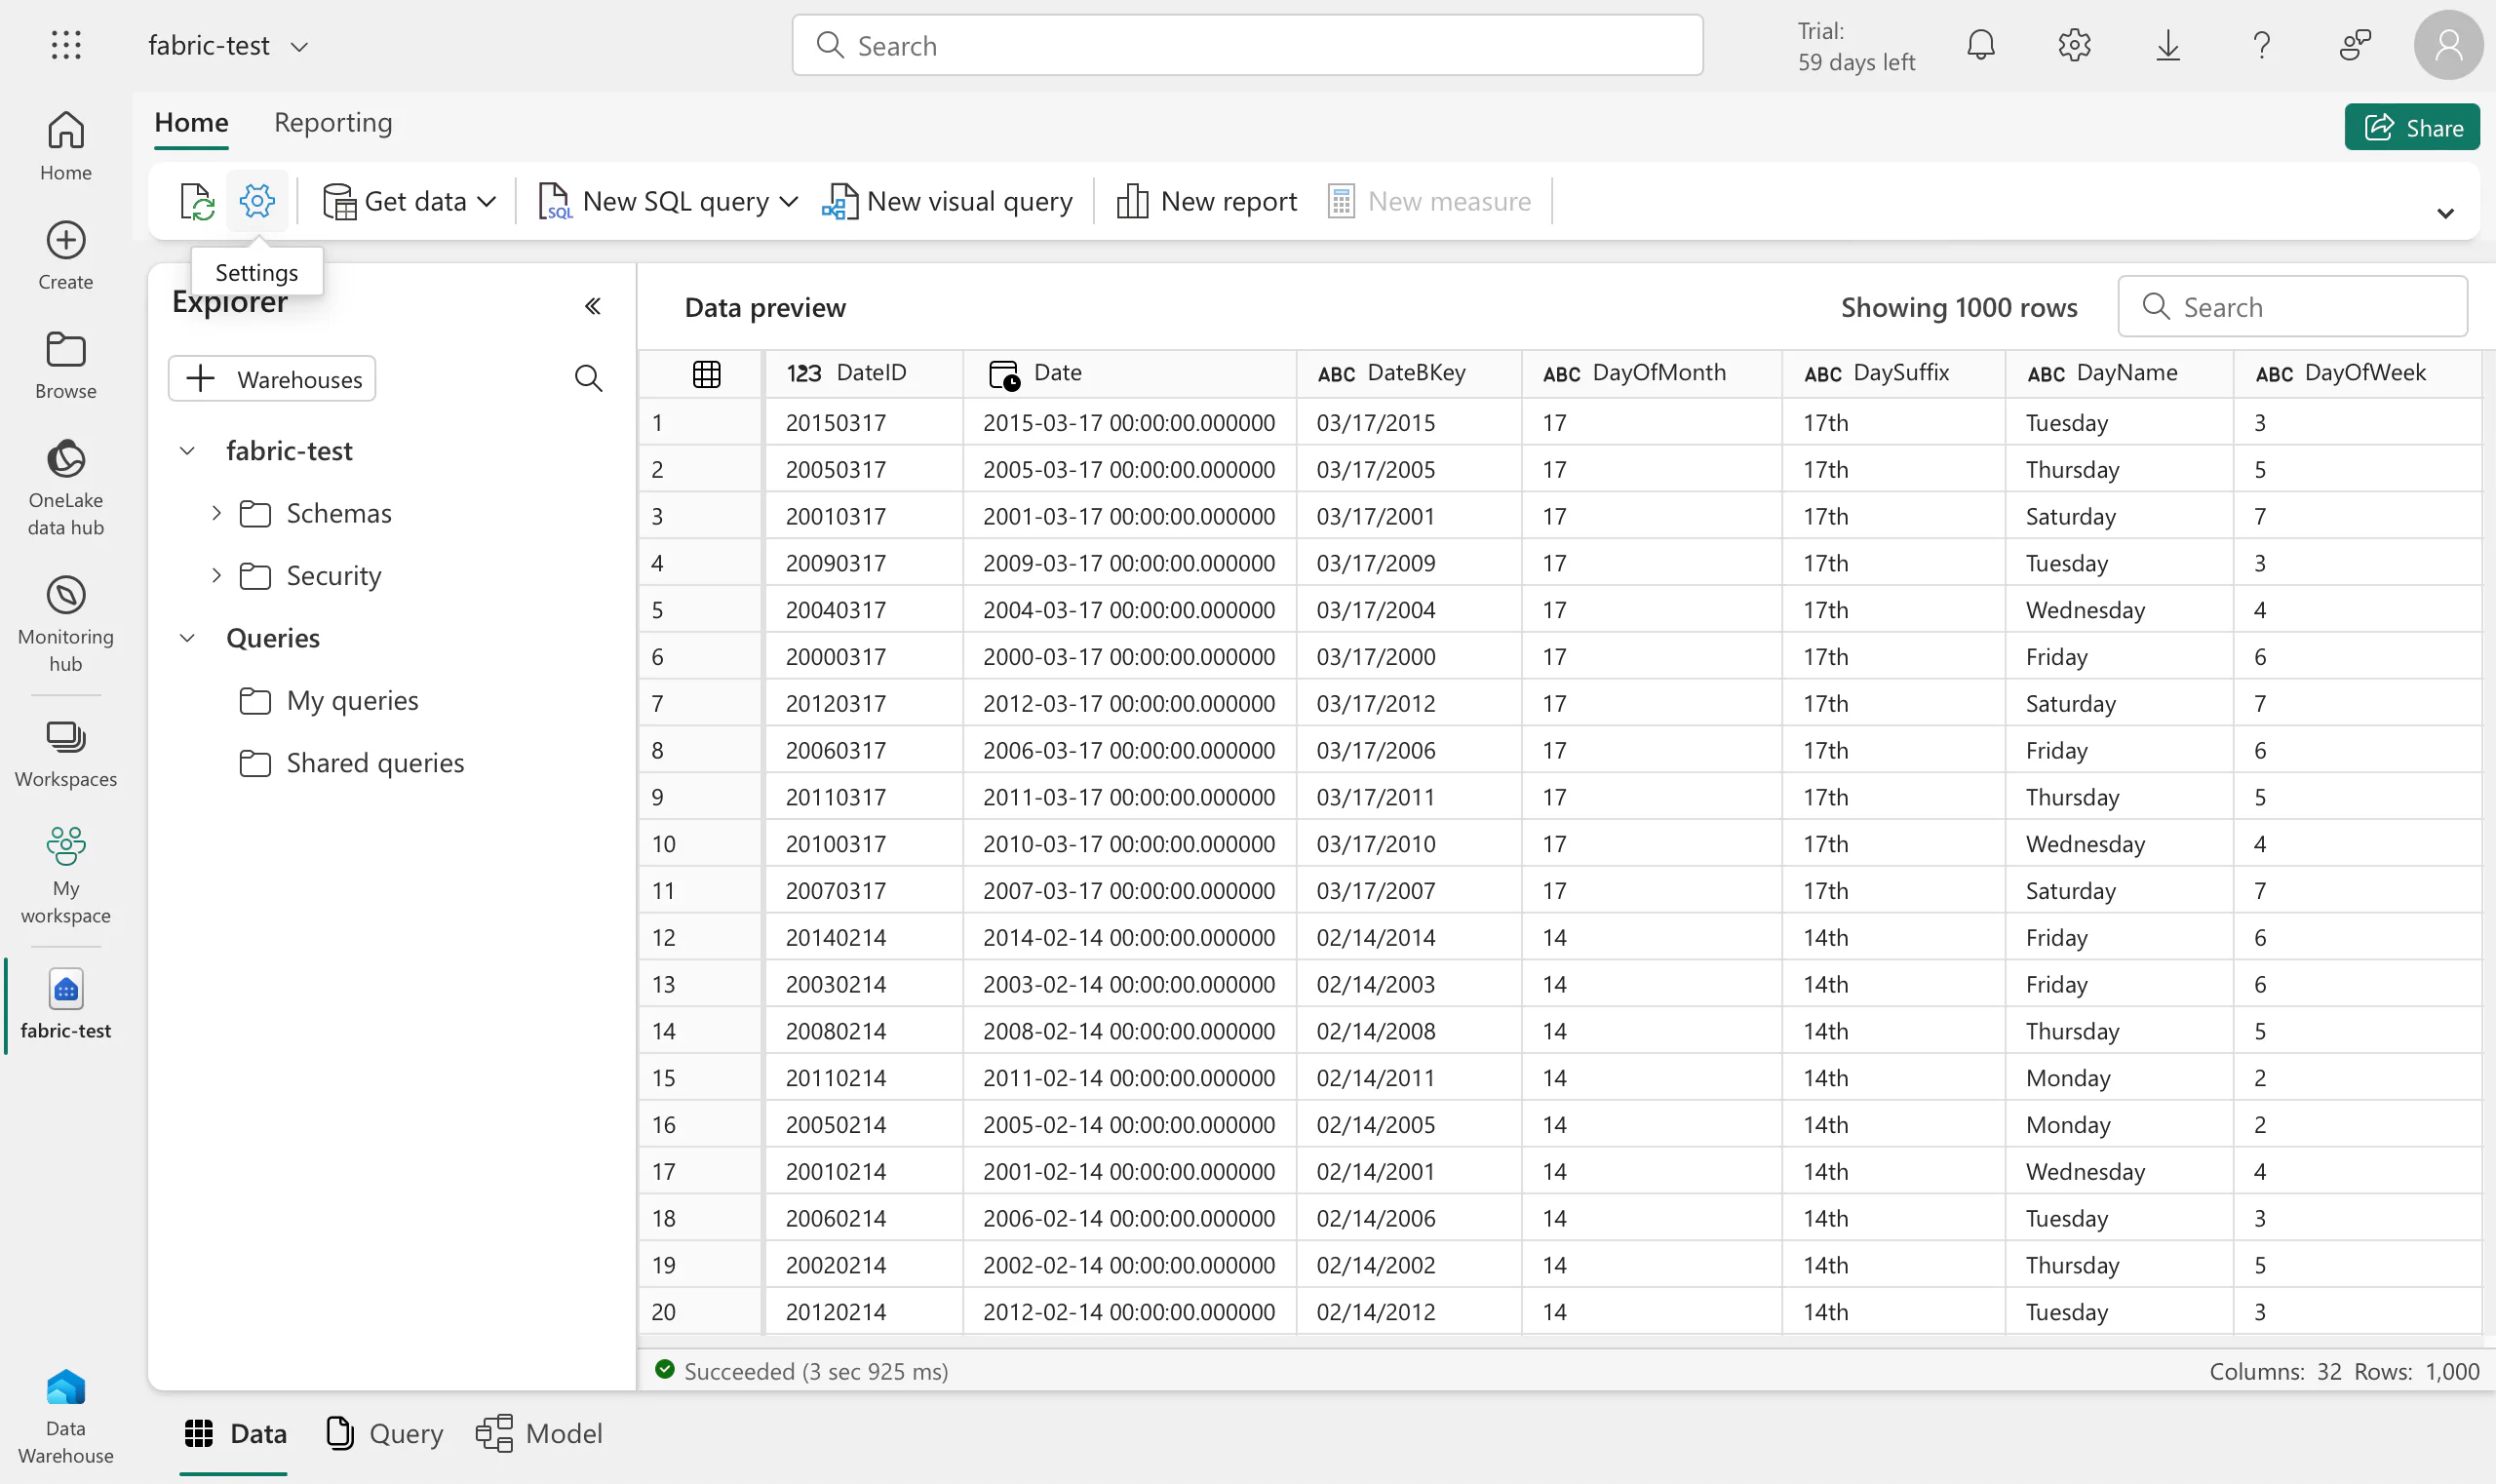Expand the ribbon with the right-side chevron

tap(2445, 213)
